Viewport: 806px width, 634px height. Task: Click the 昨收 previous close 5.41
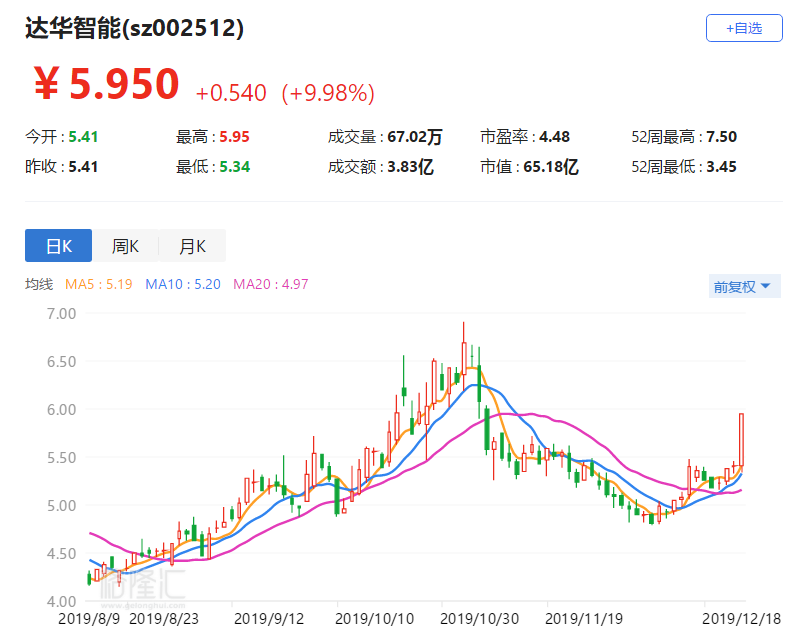(x=83, y=167)
